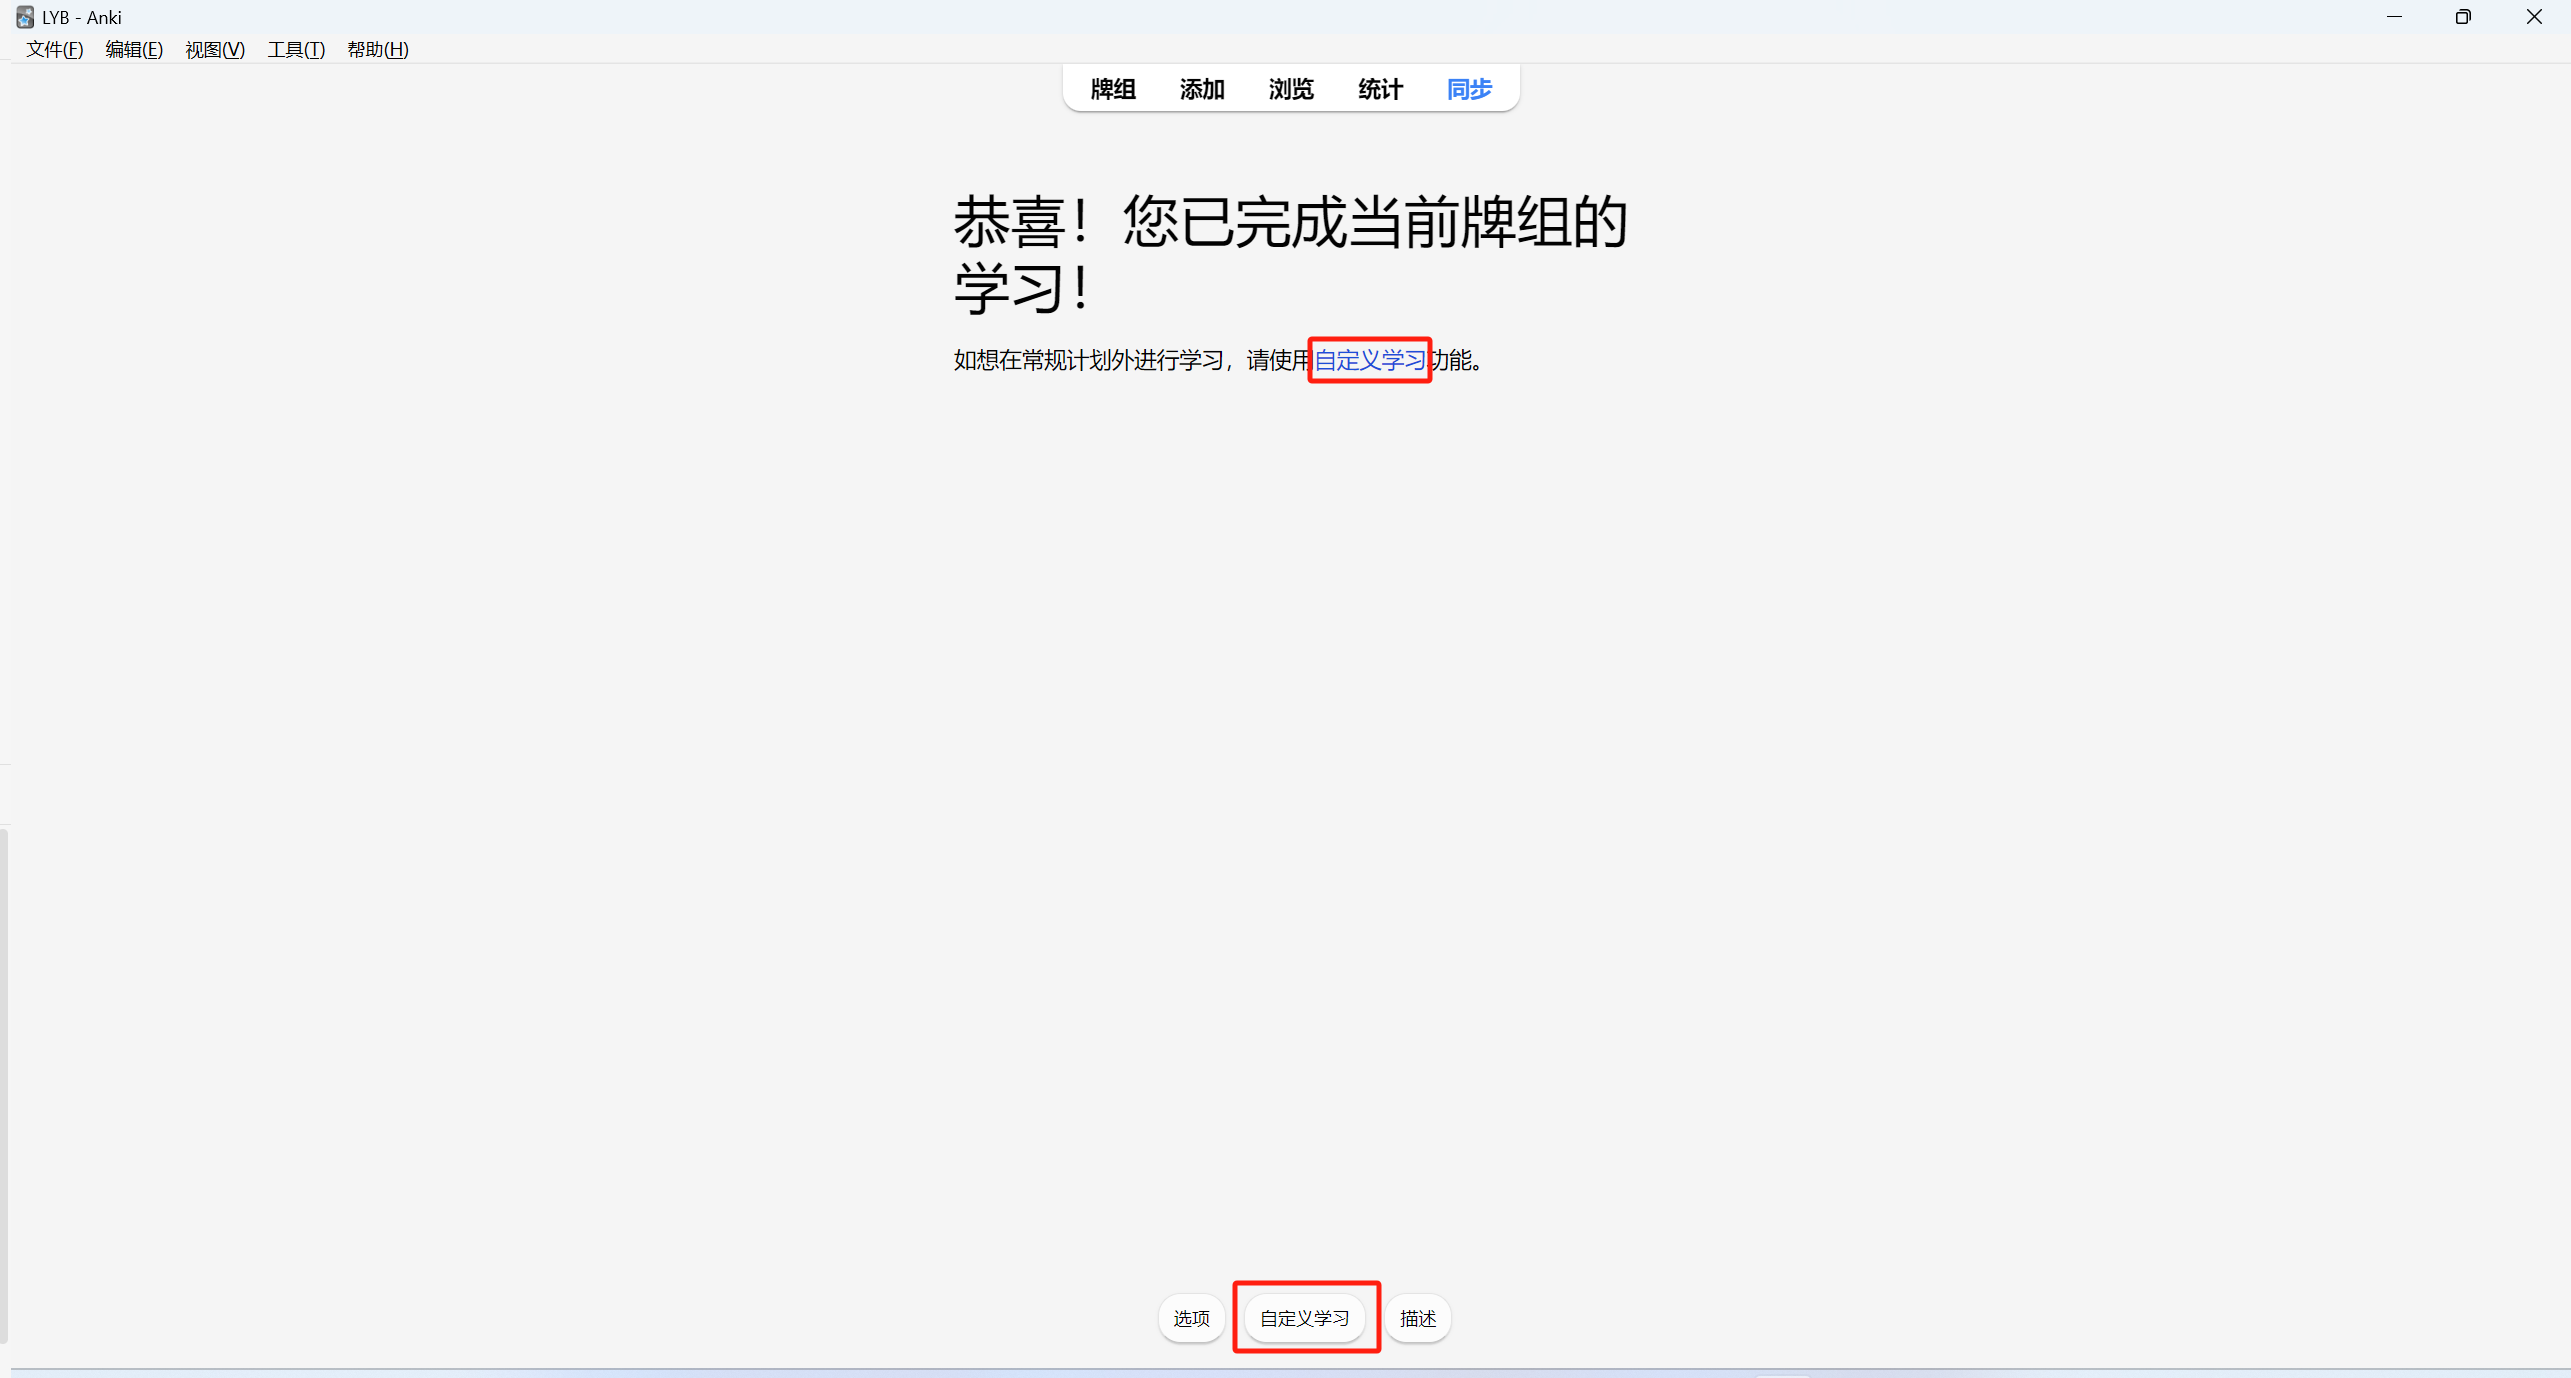Open 浏览 card browser from toolbar
The height and width of the screenshot is (1378, 2571).
(x=1290, y=89)
